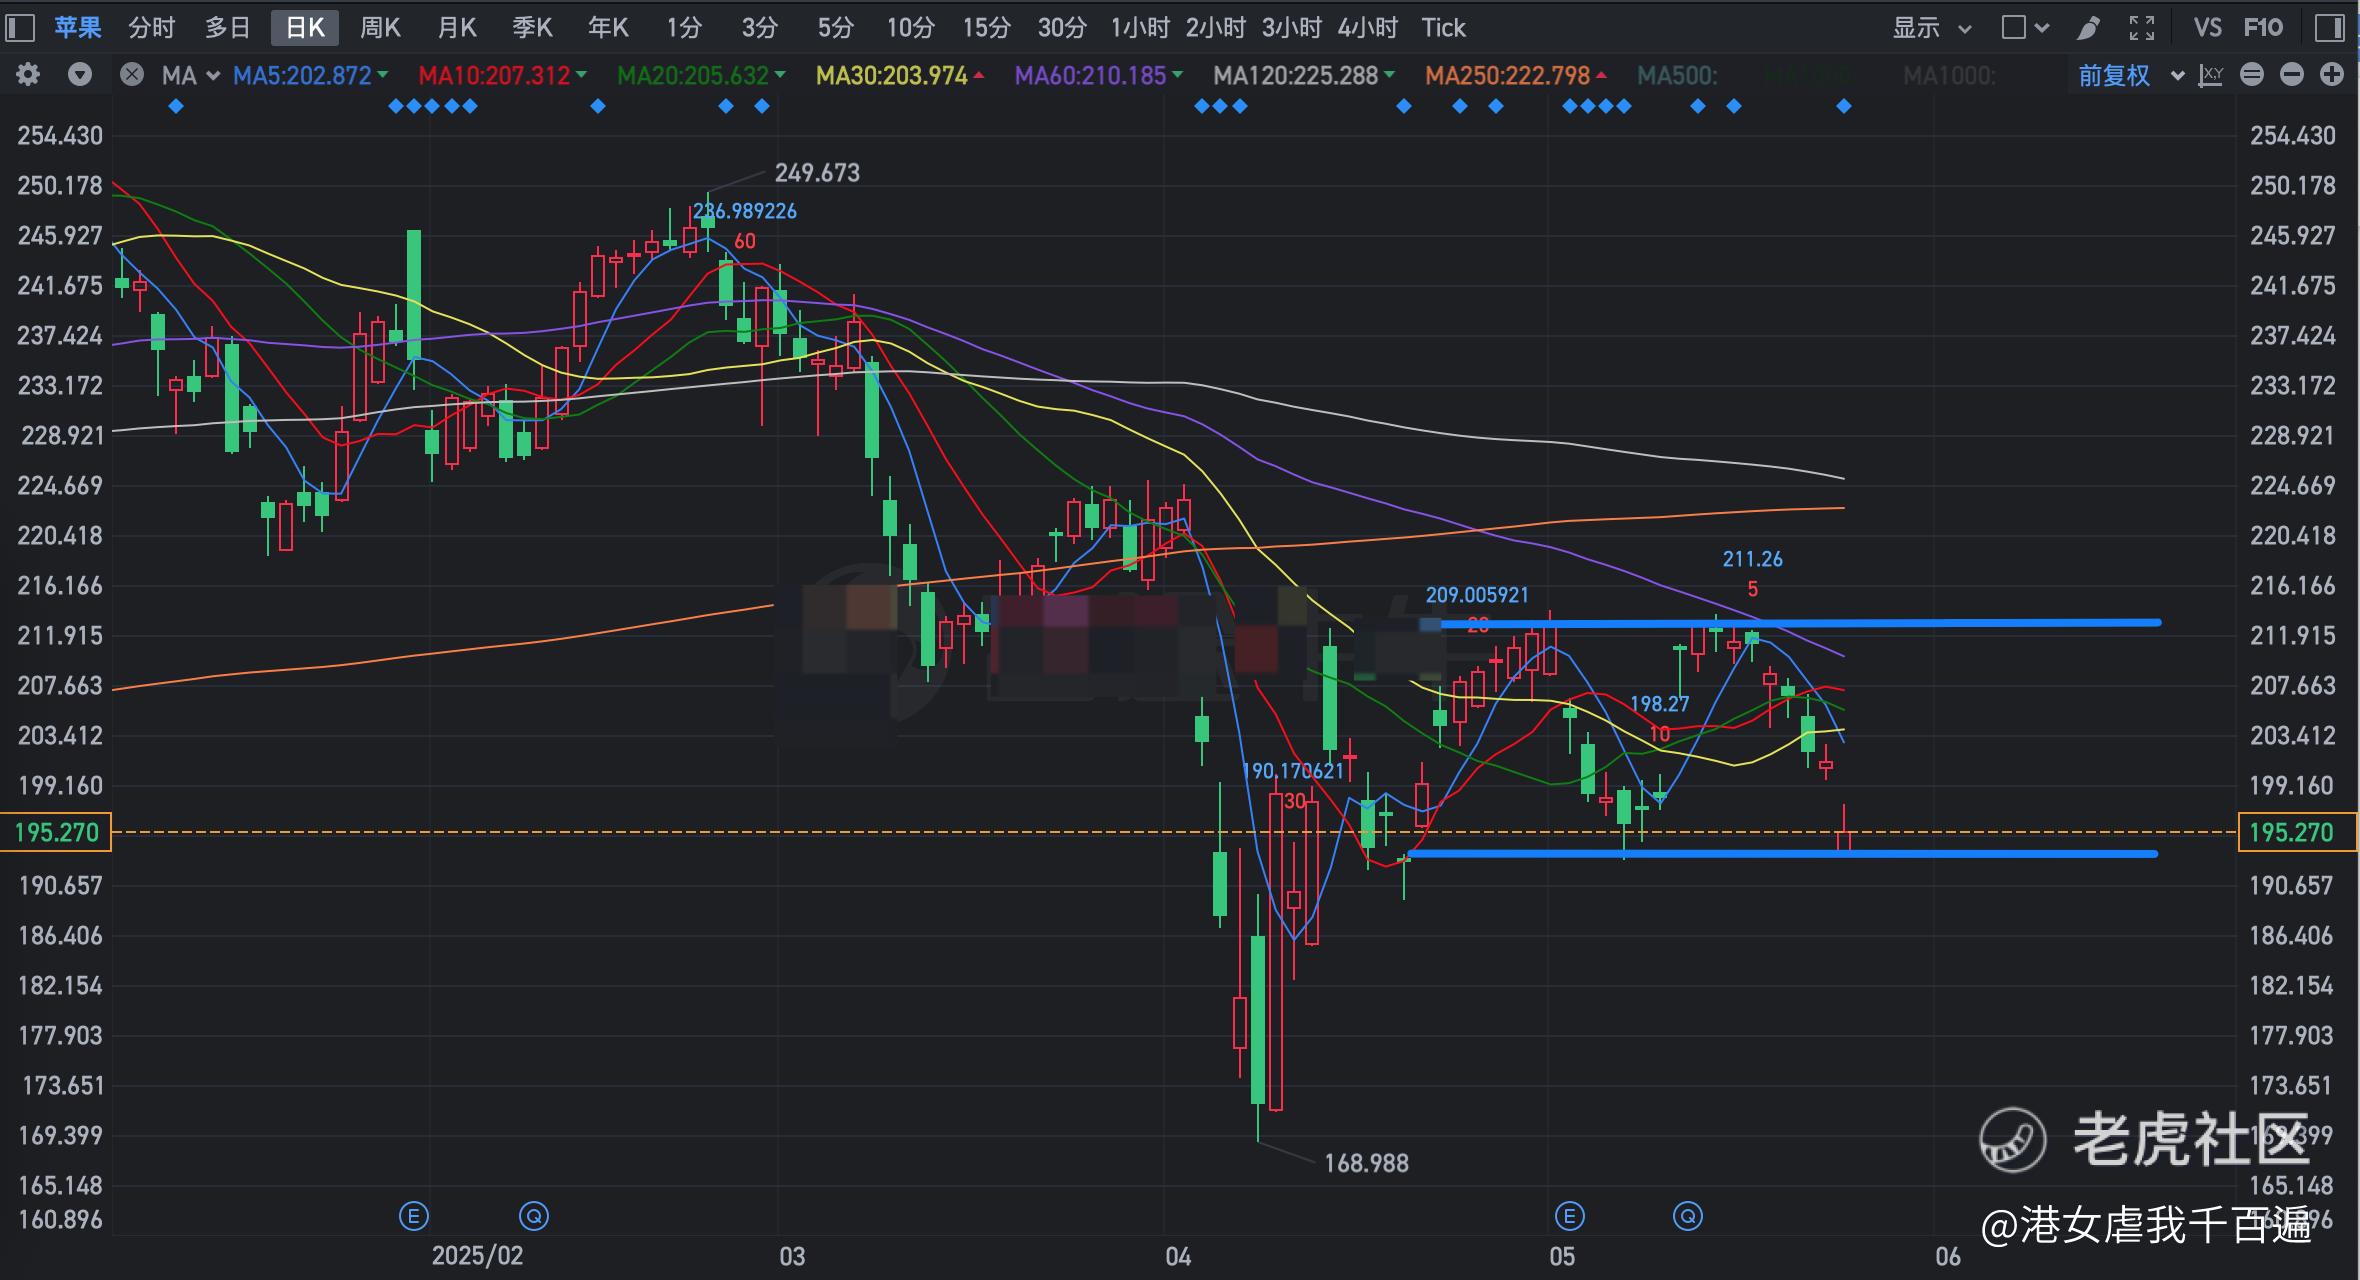The width and height of the screenshot is (2360, 1280).
Task: Select the 月K monthly candlestick tab
Action: 456,28
